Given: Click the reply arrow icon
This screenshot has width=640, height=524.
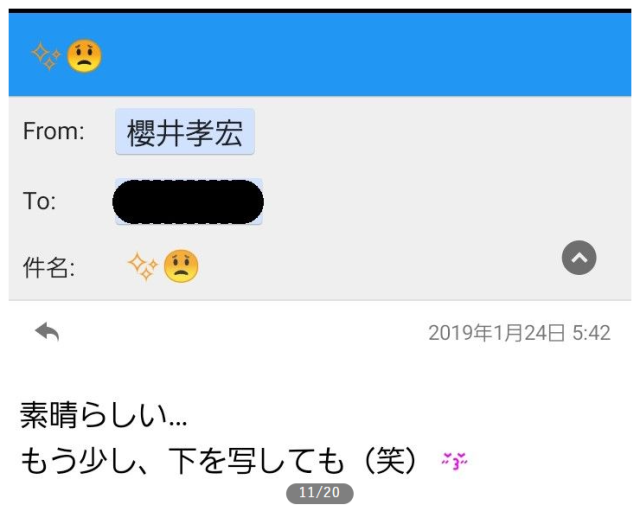Looking at the screenshot, I should click(x=47, y=332).
